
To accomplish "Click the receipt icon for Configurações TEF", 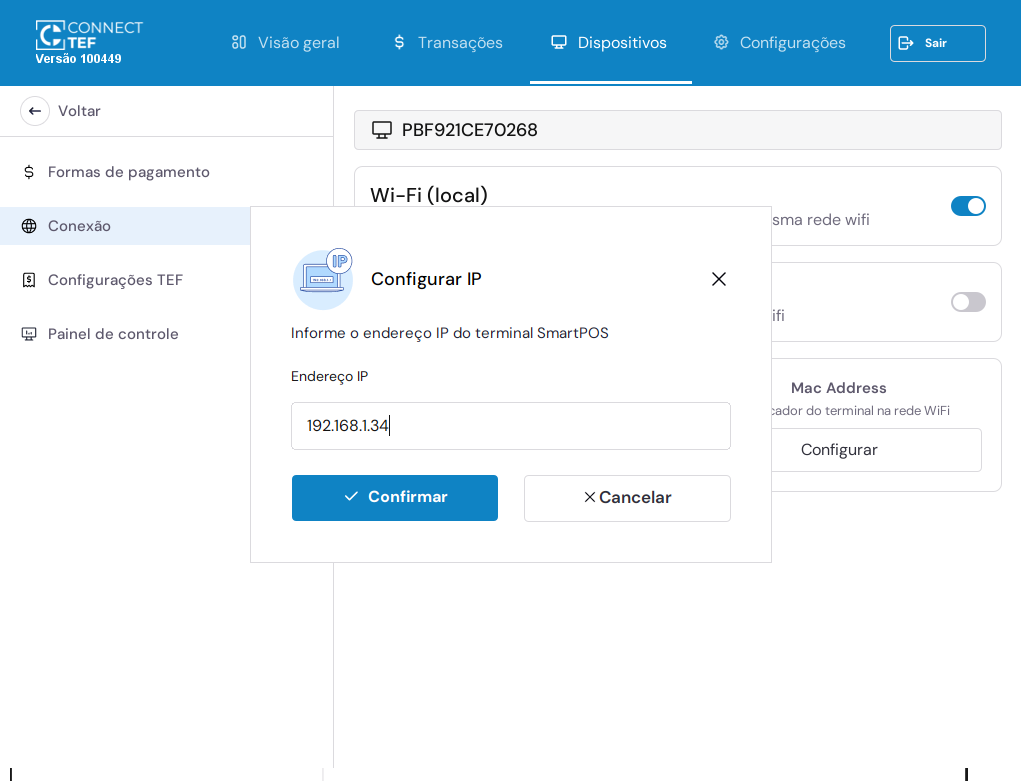I will pos(29,280).
